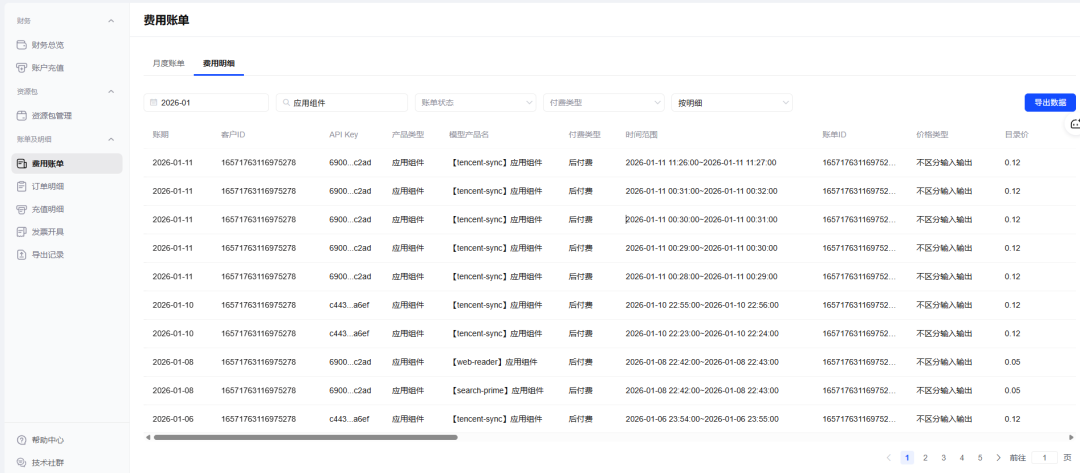Open 技术社群 link
This screenshot has height=473, width=1080.
(x=48, y=463)
